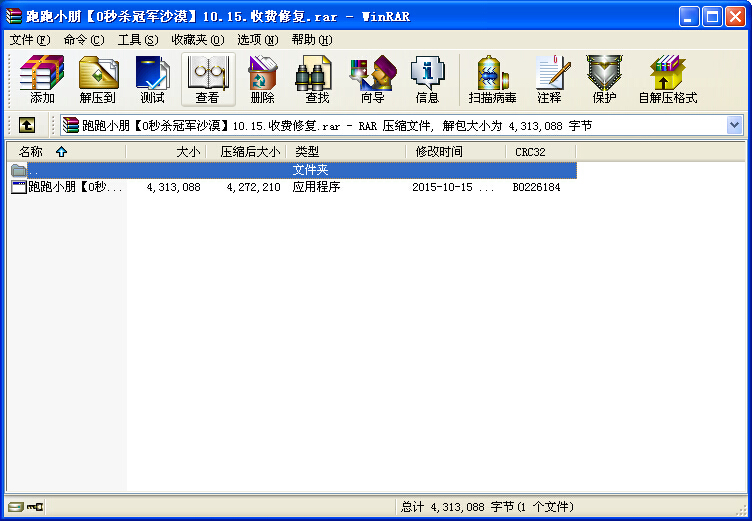
Task: Open the Tools (工具) menu
Action: click(x=138, y=40)
